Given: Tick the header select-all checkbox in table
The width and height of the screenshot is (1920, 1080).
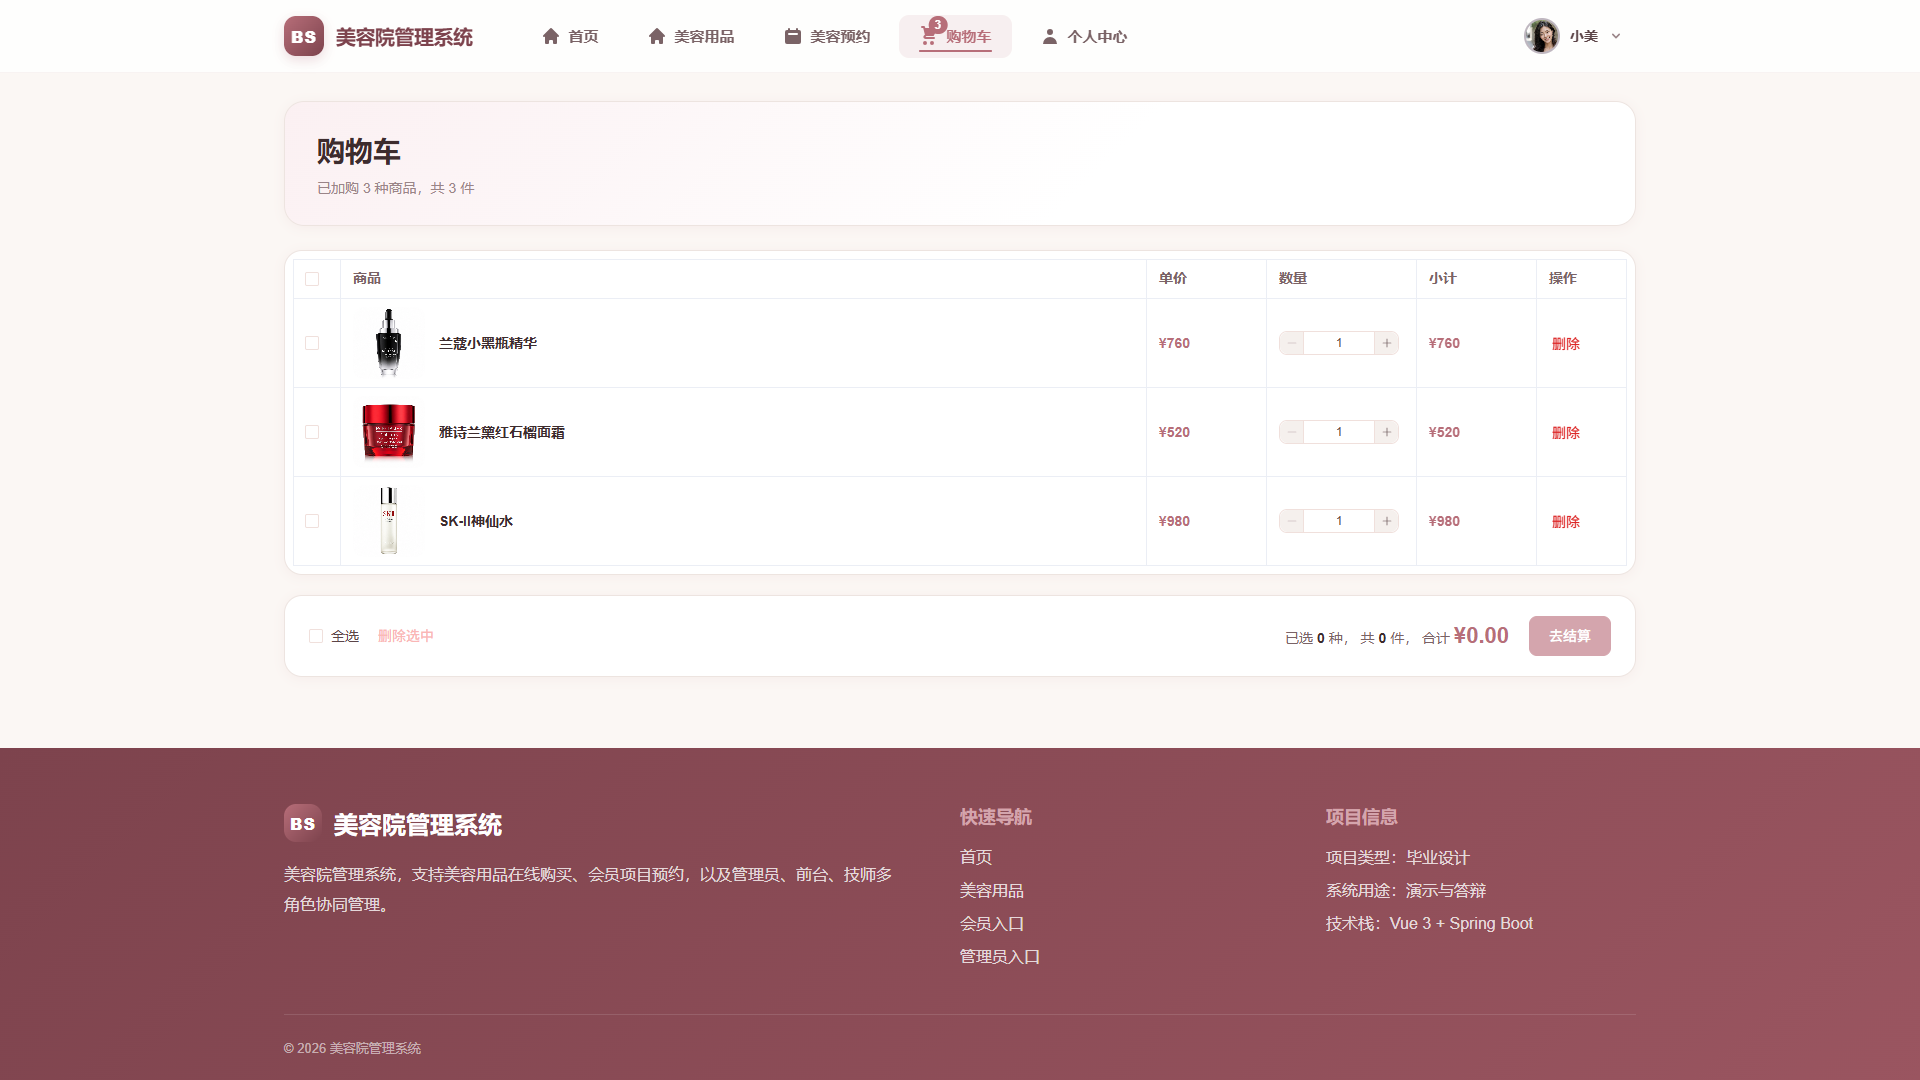Looking at the screenshot, I should pyautogui.click(x=312, y=279).
